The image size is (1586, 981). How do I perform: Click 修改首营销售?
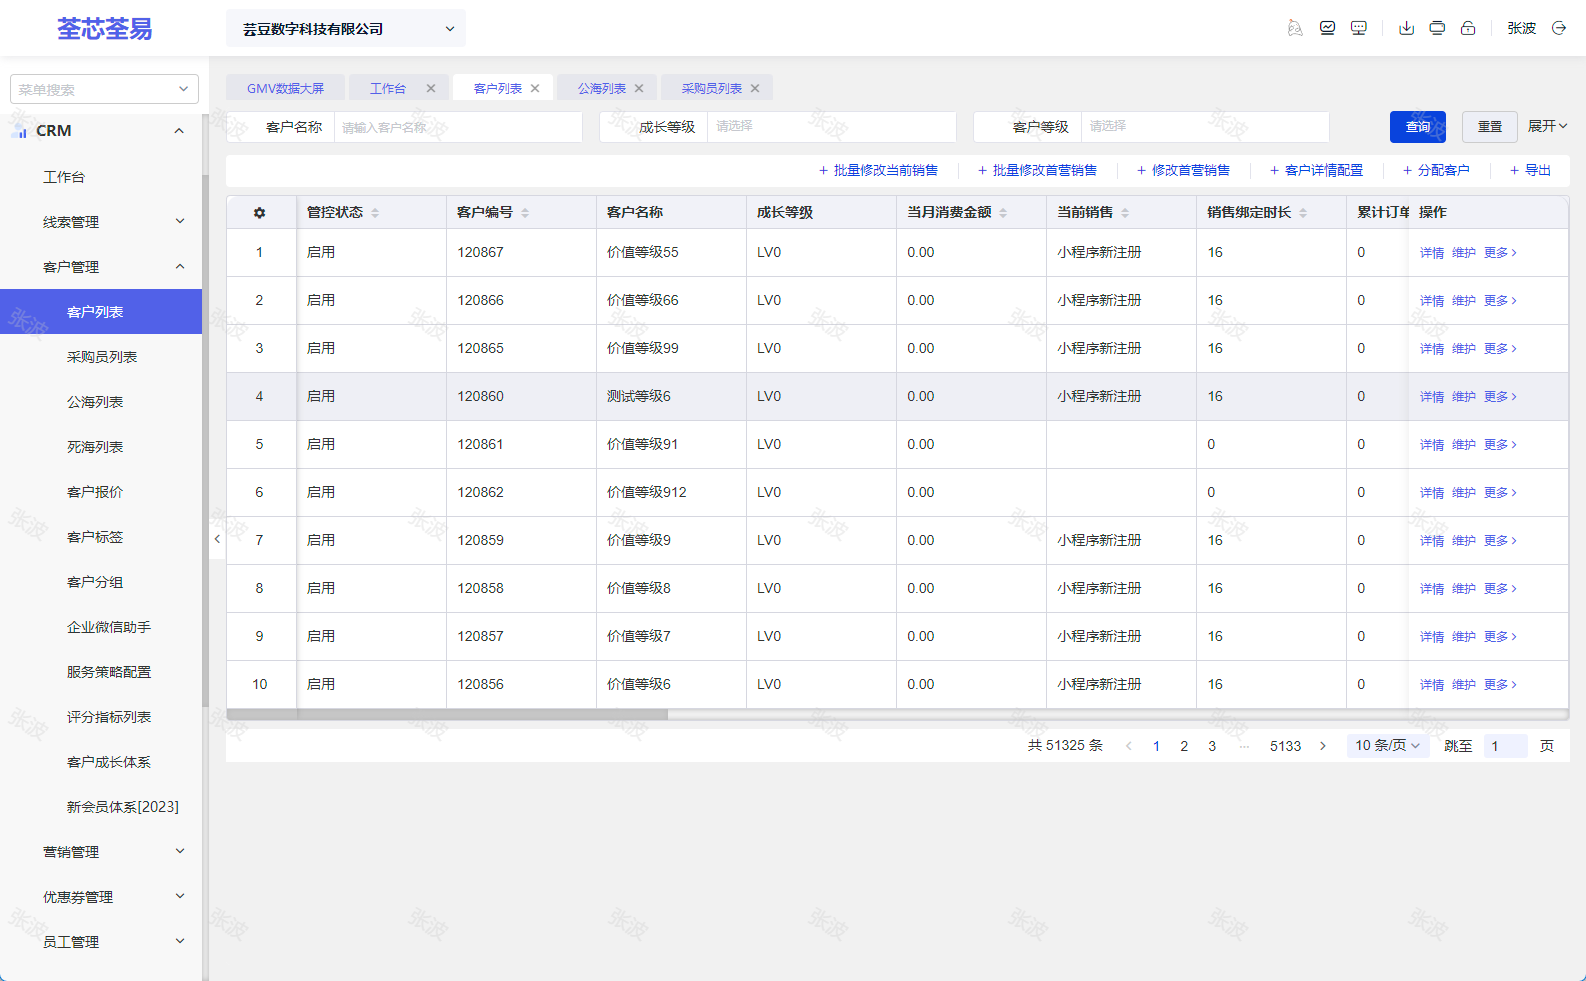[1183, 171]
